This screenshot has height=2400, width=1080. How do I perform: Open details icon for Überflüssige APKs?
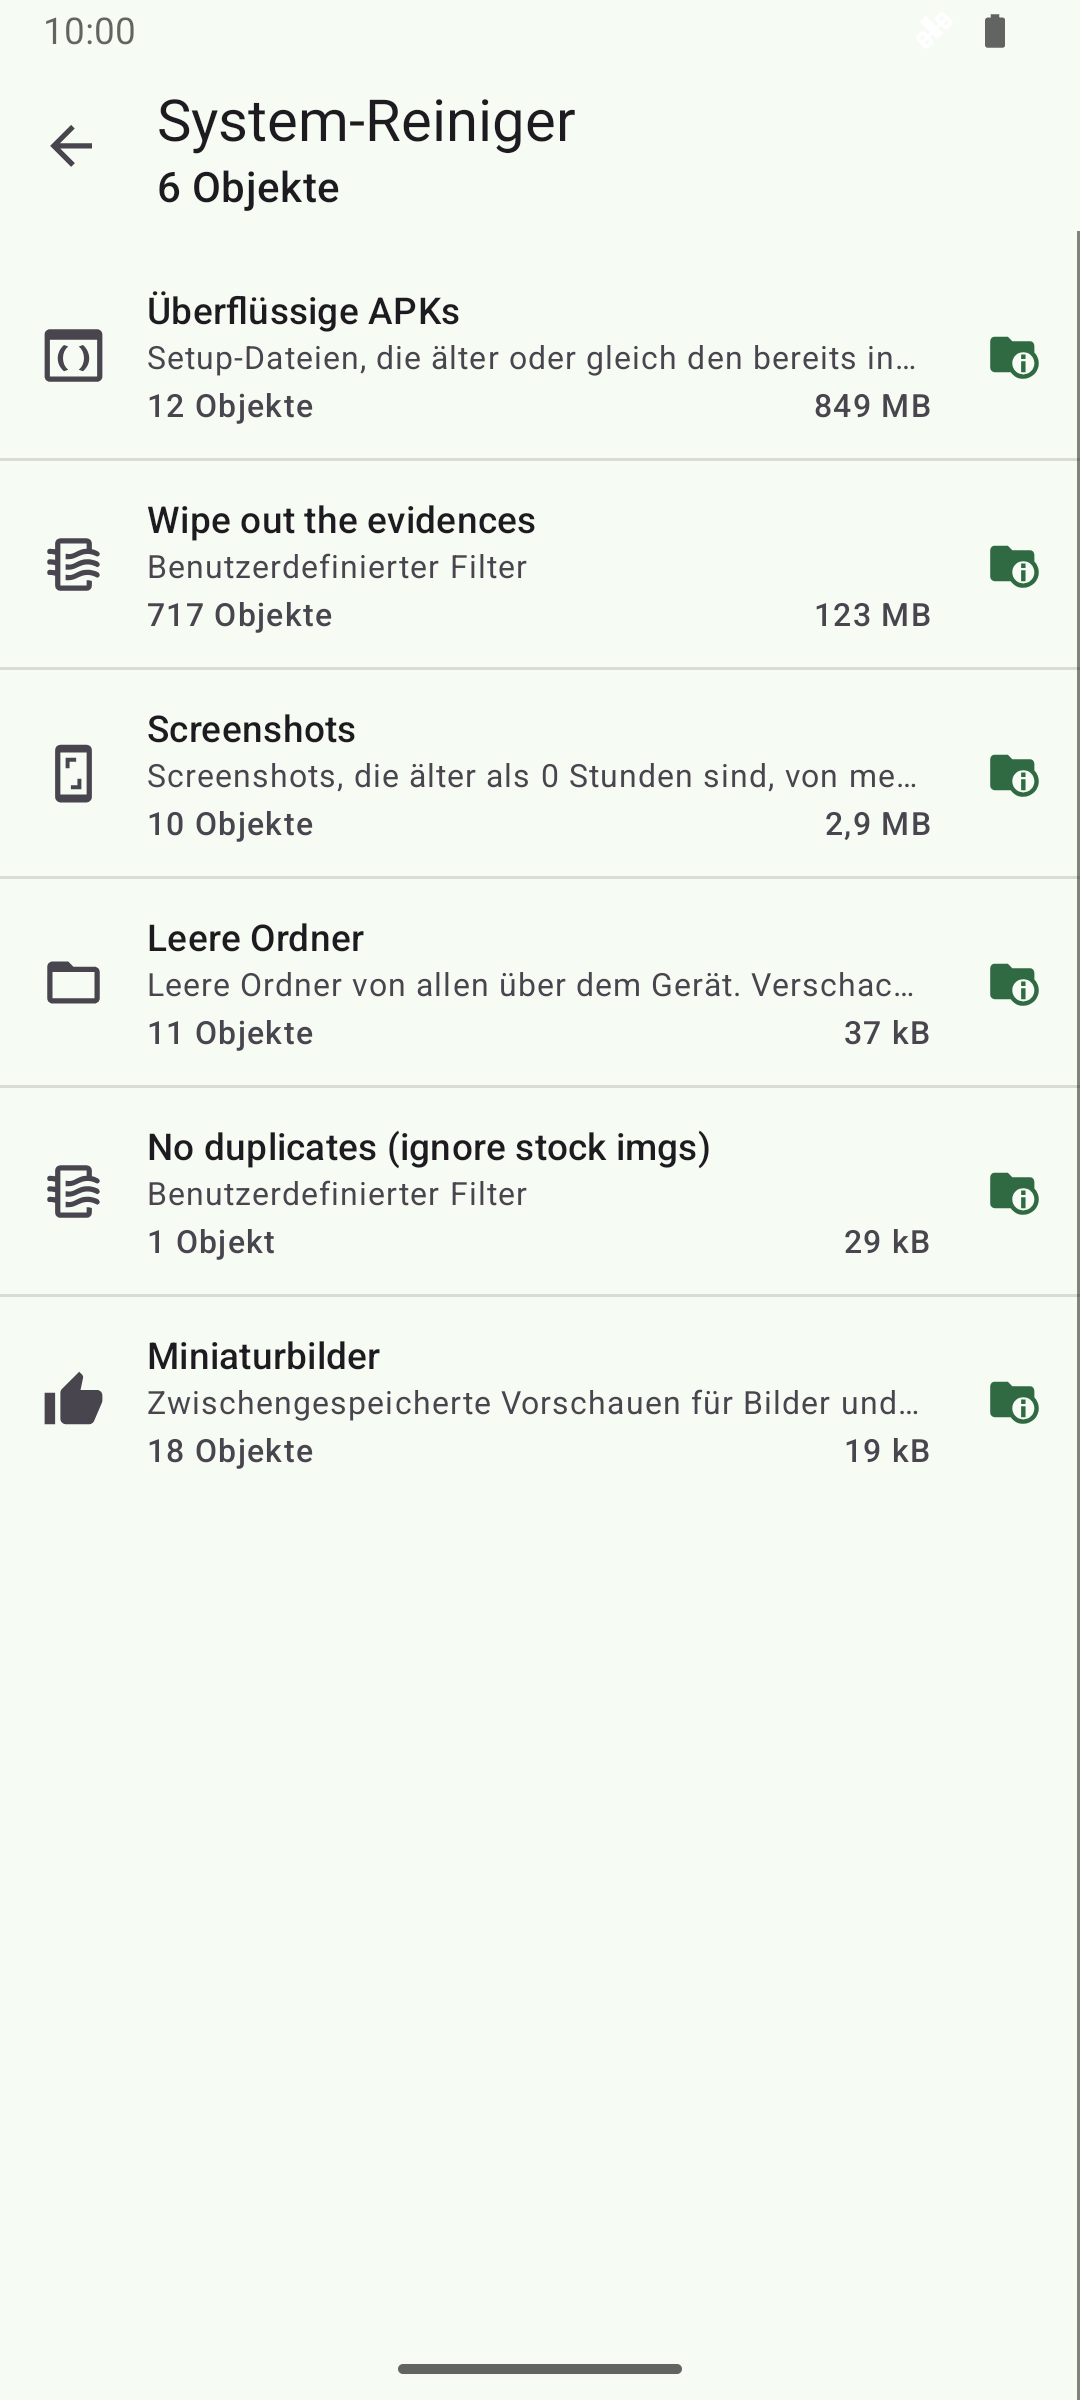click(1013, 357)
